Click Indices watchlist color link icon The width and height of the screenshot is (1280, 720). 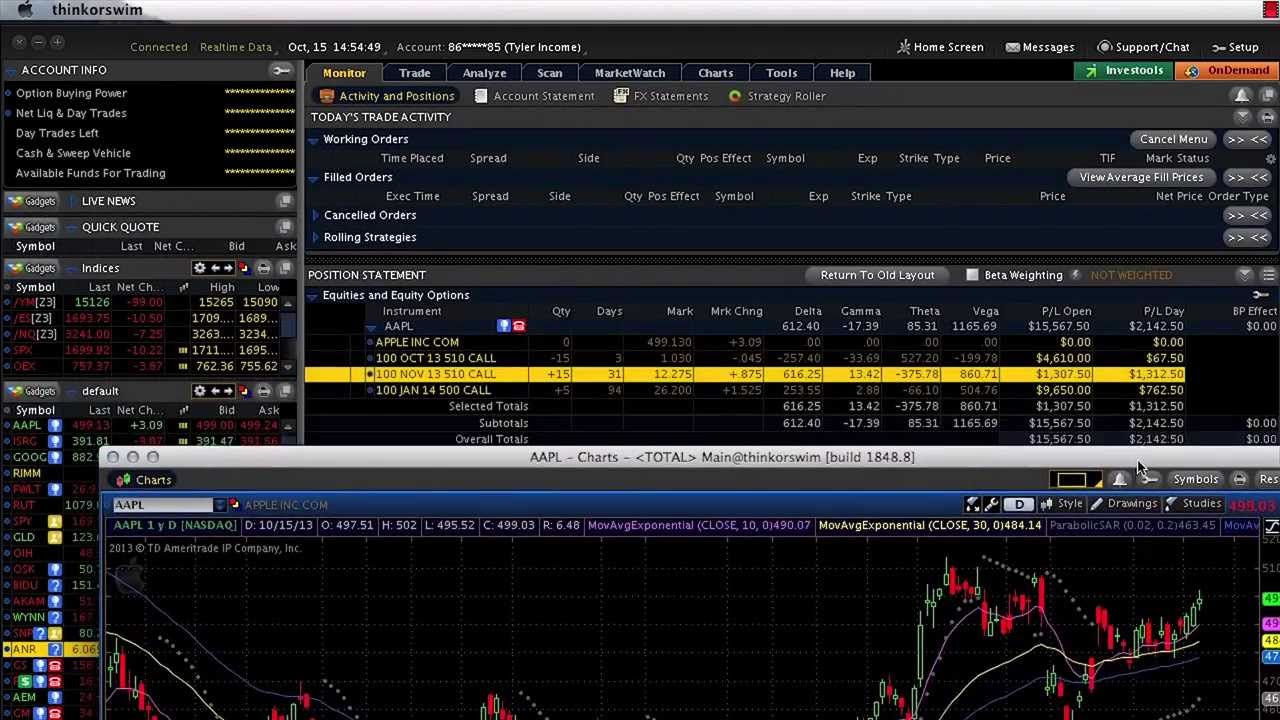point(242,268)
